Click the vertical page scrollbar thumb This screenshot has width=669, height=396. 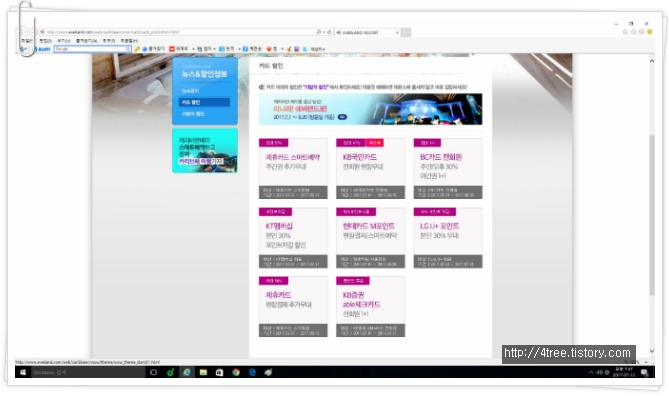click(652, 215)
